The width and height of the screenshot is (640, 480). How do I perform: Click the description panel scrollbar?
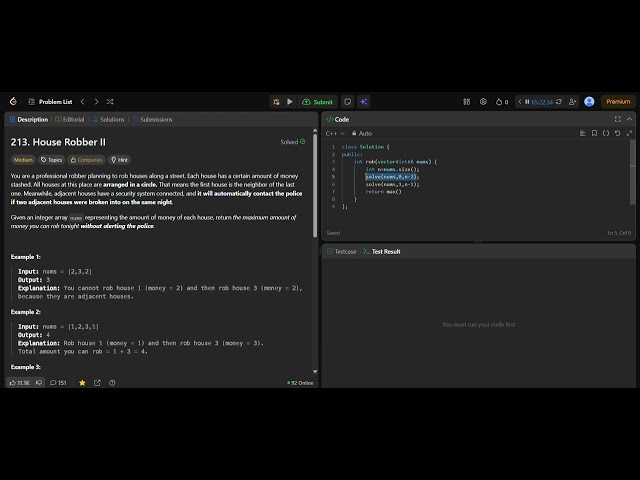coord(315,186)
